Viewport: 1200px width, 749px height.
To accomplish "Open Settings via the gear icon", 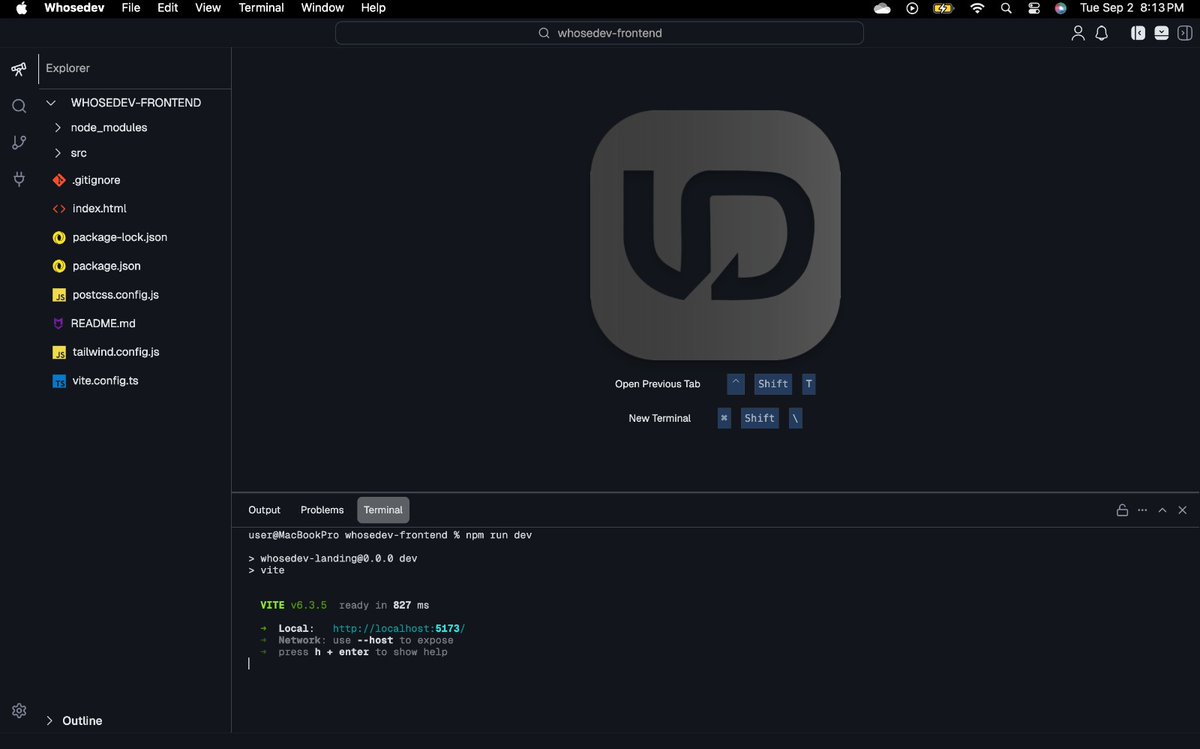I will click(x=18, y=710).
